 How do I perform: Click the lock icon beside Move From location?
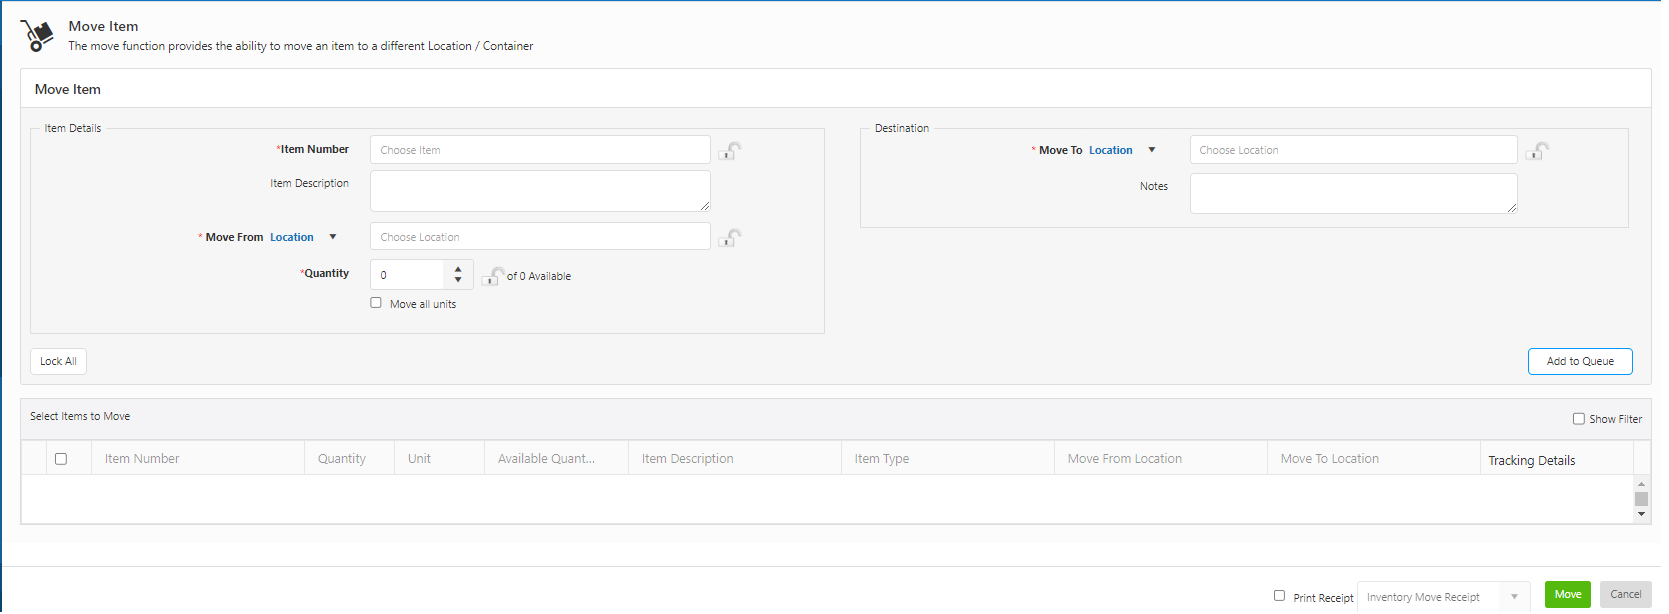pos(730,238)
